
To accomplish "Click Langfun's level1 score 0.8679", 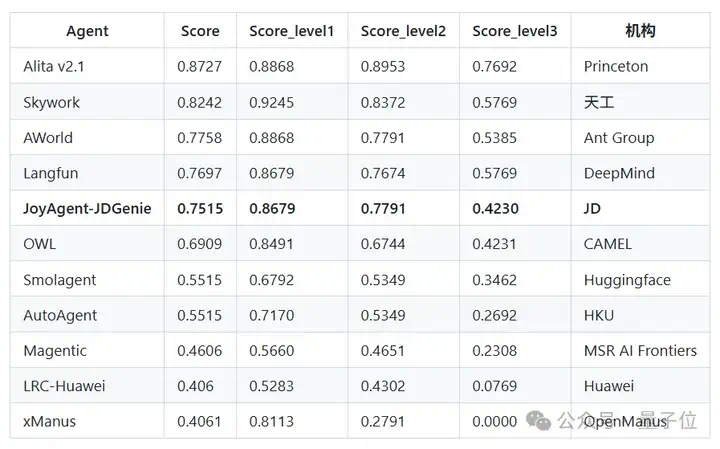I will pyautogui.click(x=271, y=173).
